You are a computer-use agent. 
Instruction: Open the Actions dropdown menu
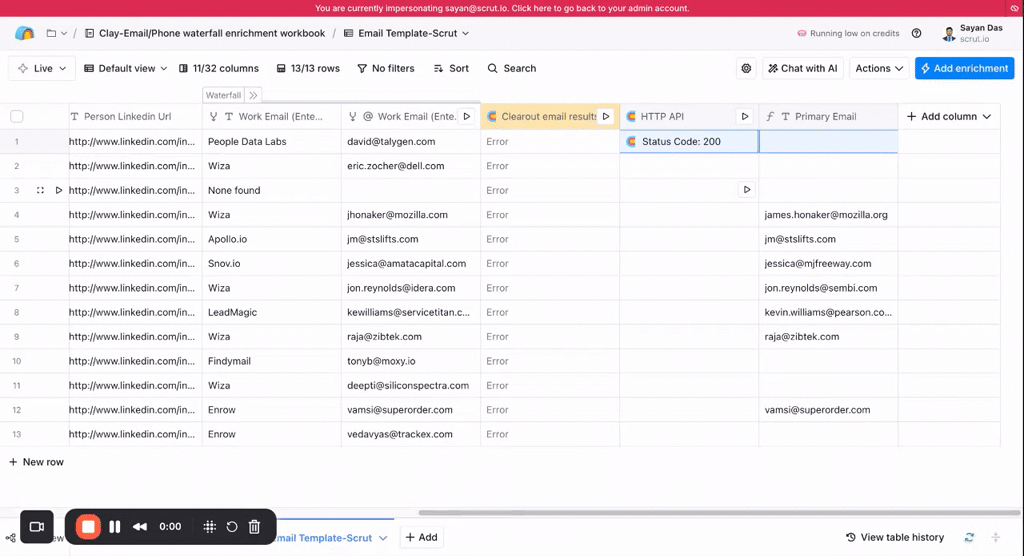coord(879,69)
